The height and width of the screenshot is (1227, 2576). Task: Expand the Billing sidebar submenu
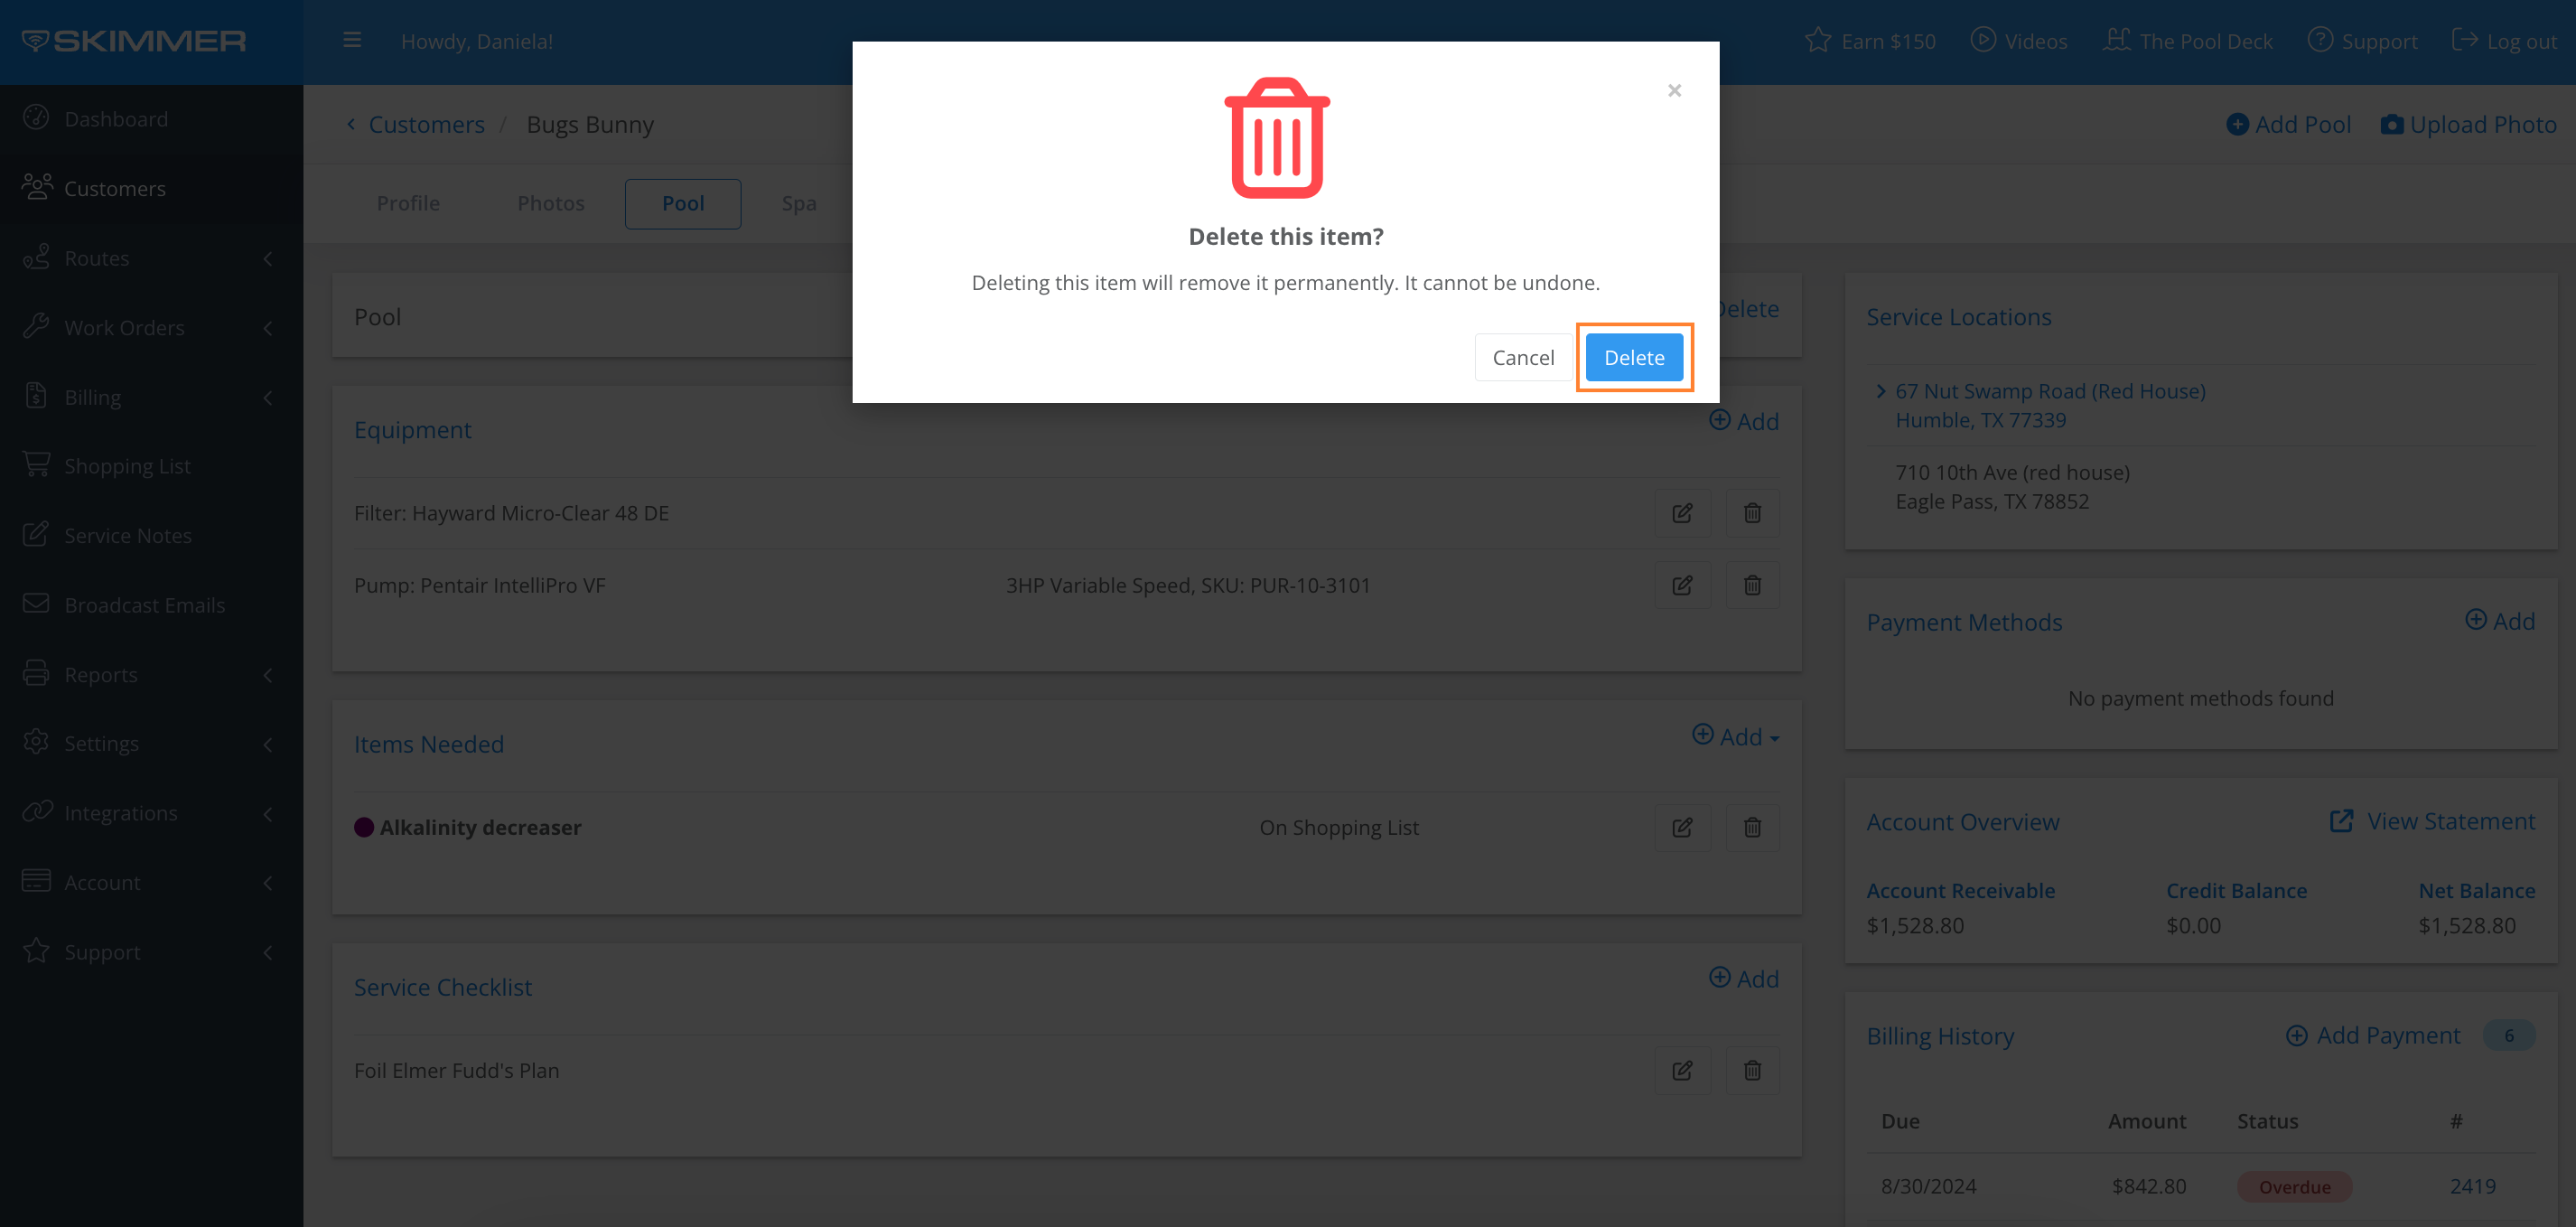point(267,397)
